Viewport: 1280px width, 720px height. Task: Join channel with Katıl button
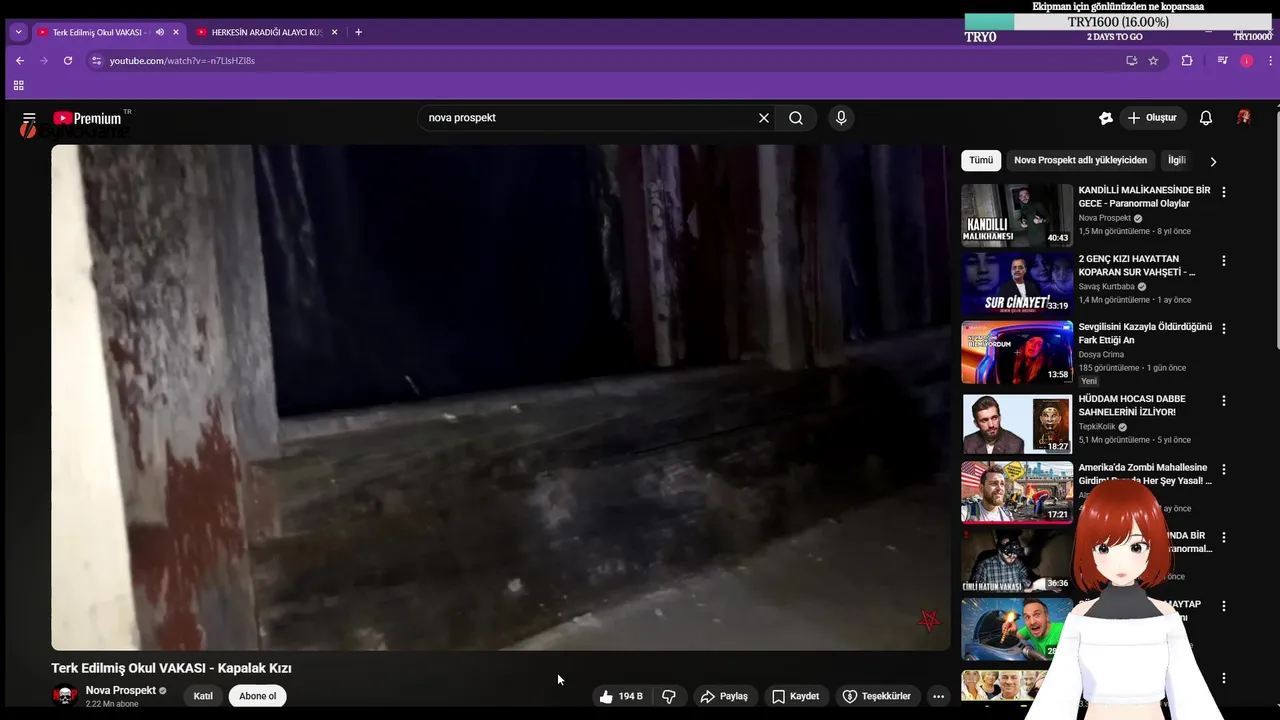203,696
